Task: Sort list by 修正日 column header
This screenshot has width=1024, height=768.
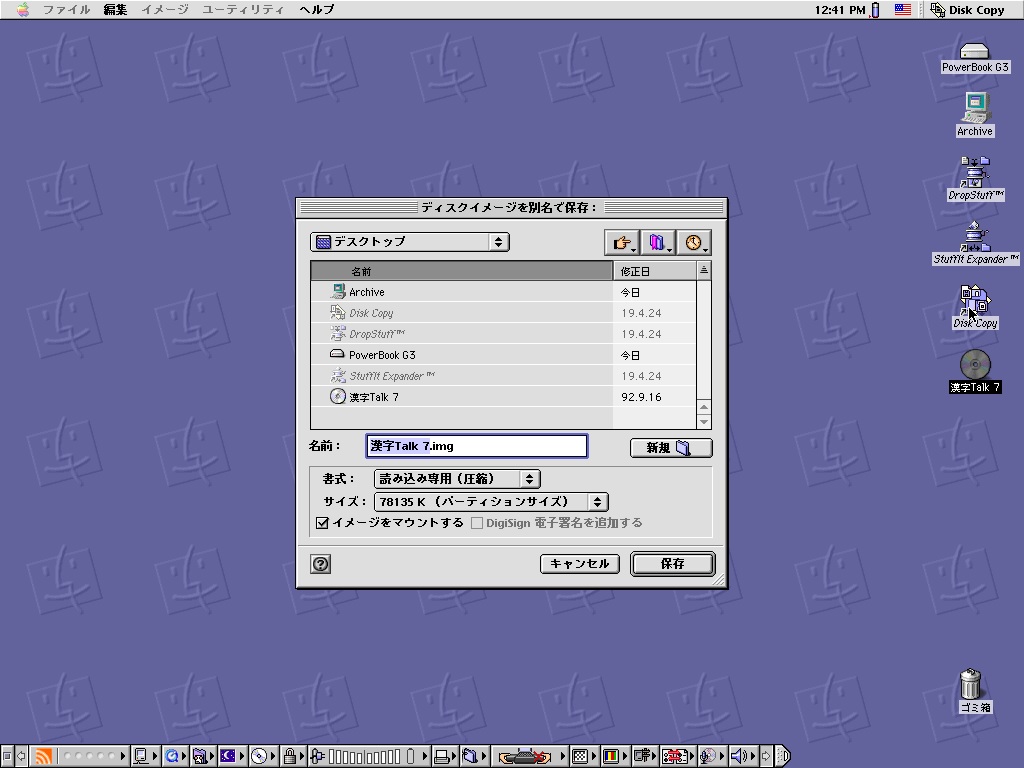Action: [x=654, y=271]
